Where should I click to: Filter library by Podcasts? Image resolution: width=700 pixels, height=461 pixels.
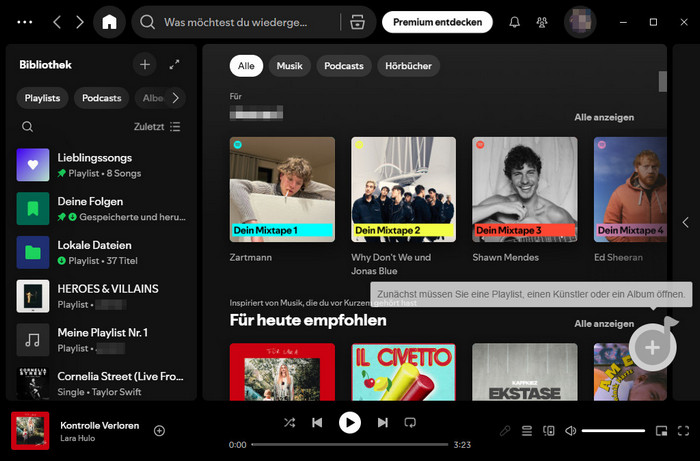coord(101,98)
